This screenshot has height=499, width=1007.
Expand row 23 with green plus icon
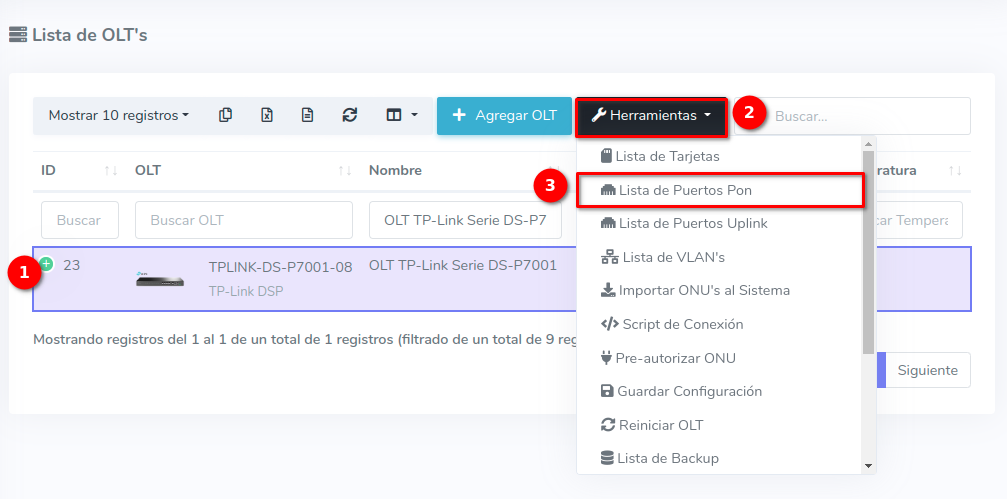tap(46, 264)
